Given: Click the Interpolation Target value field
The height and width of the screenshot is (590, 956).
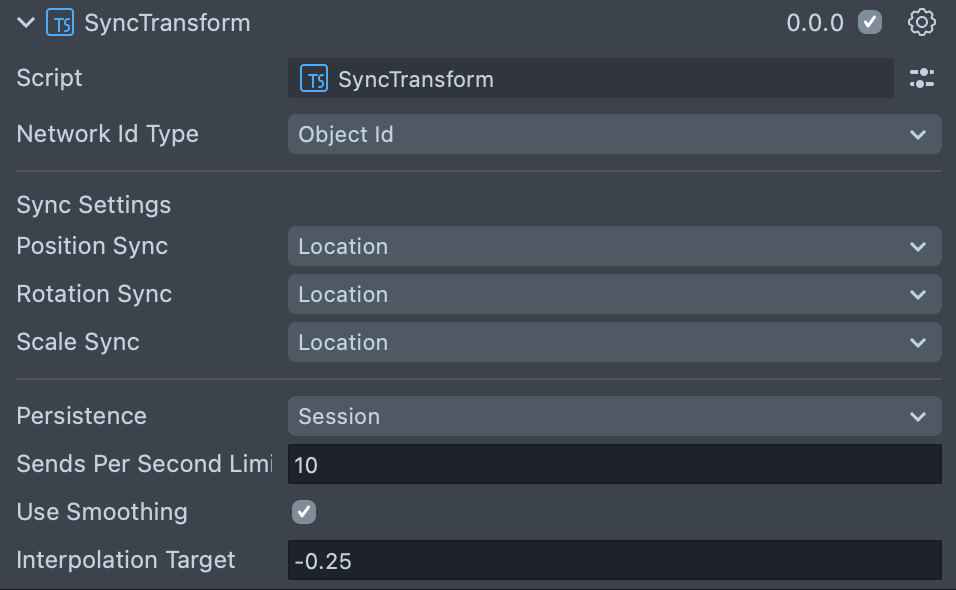Looking at the screenshot, I should point(614,560).
